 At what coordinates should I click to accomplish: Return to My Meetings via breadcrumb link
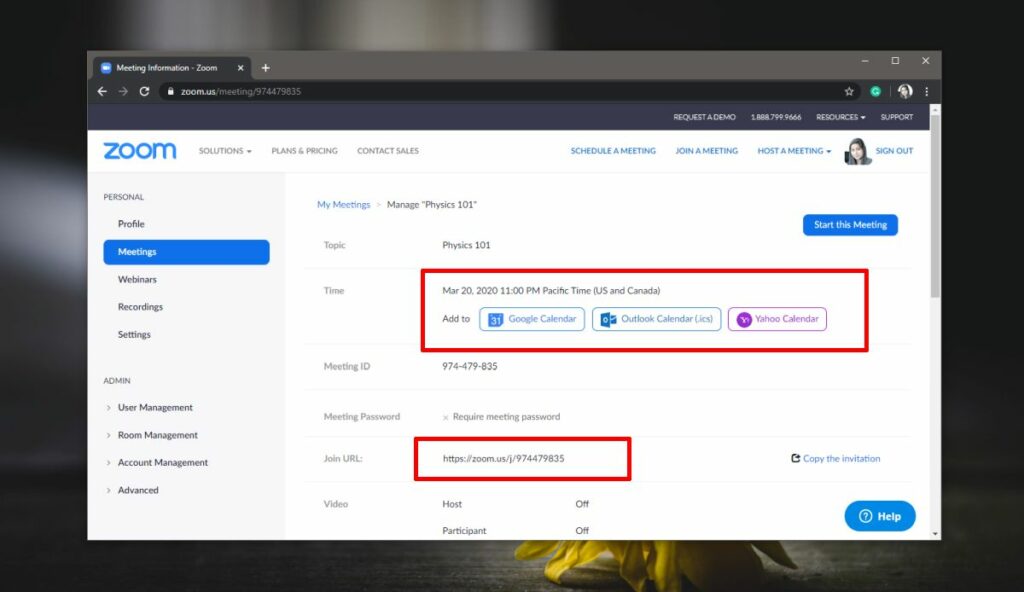point(343,204)
